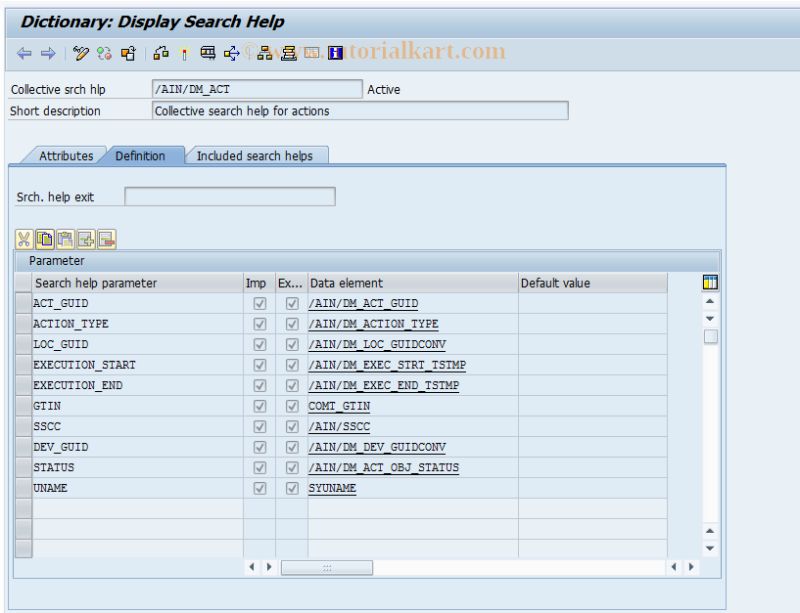Viewport: 800px width, 613px height.
Task: Toggle the Ex checkbox for STATUS parameter
Action: pos(290,468)
